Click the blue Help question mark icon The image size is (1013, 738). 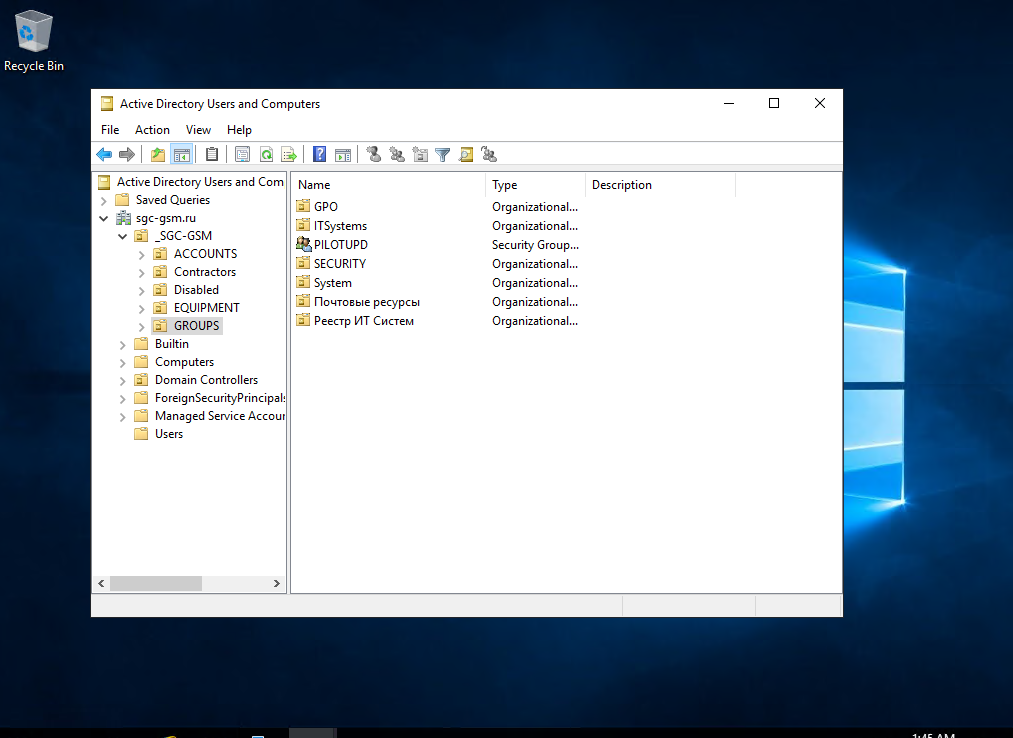click(x=320, y=154)
